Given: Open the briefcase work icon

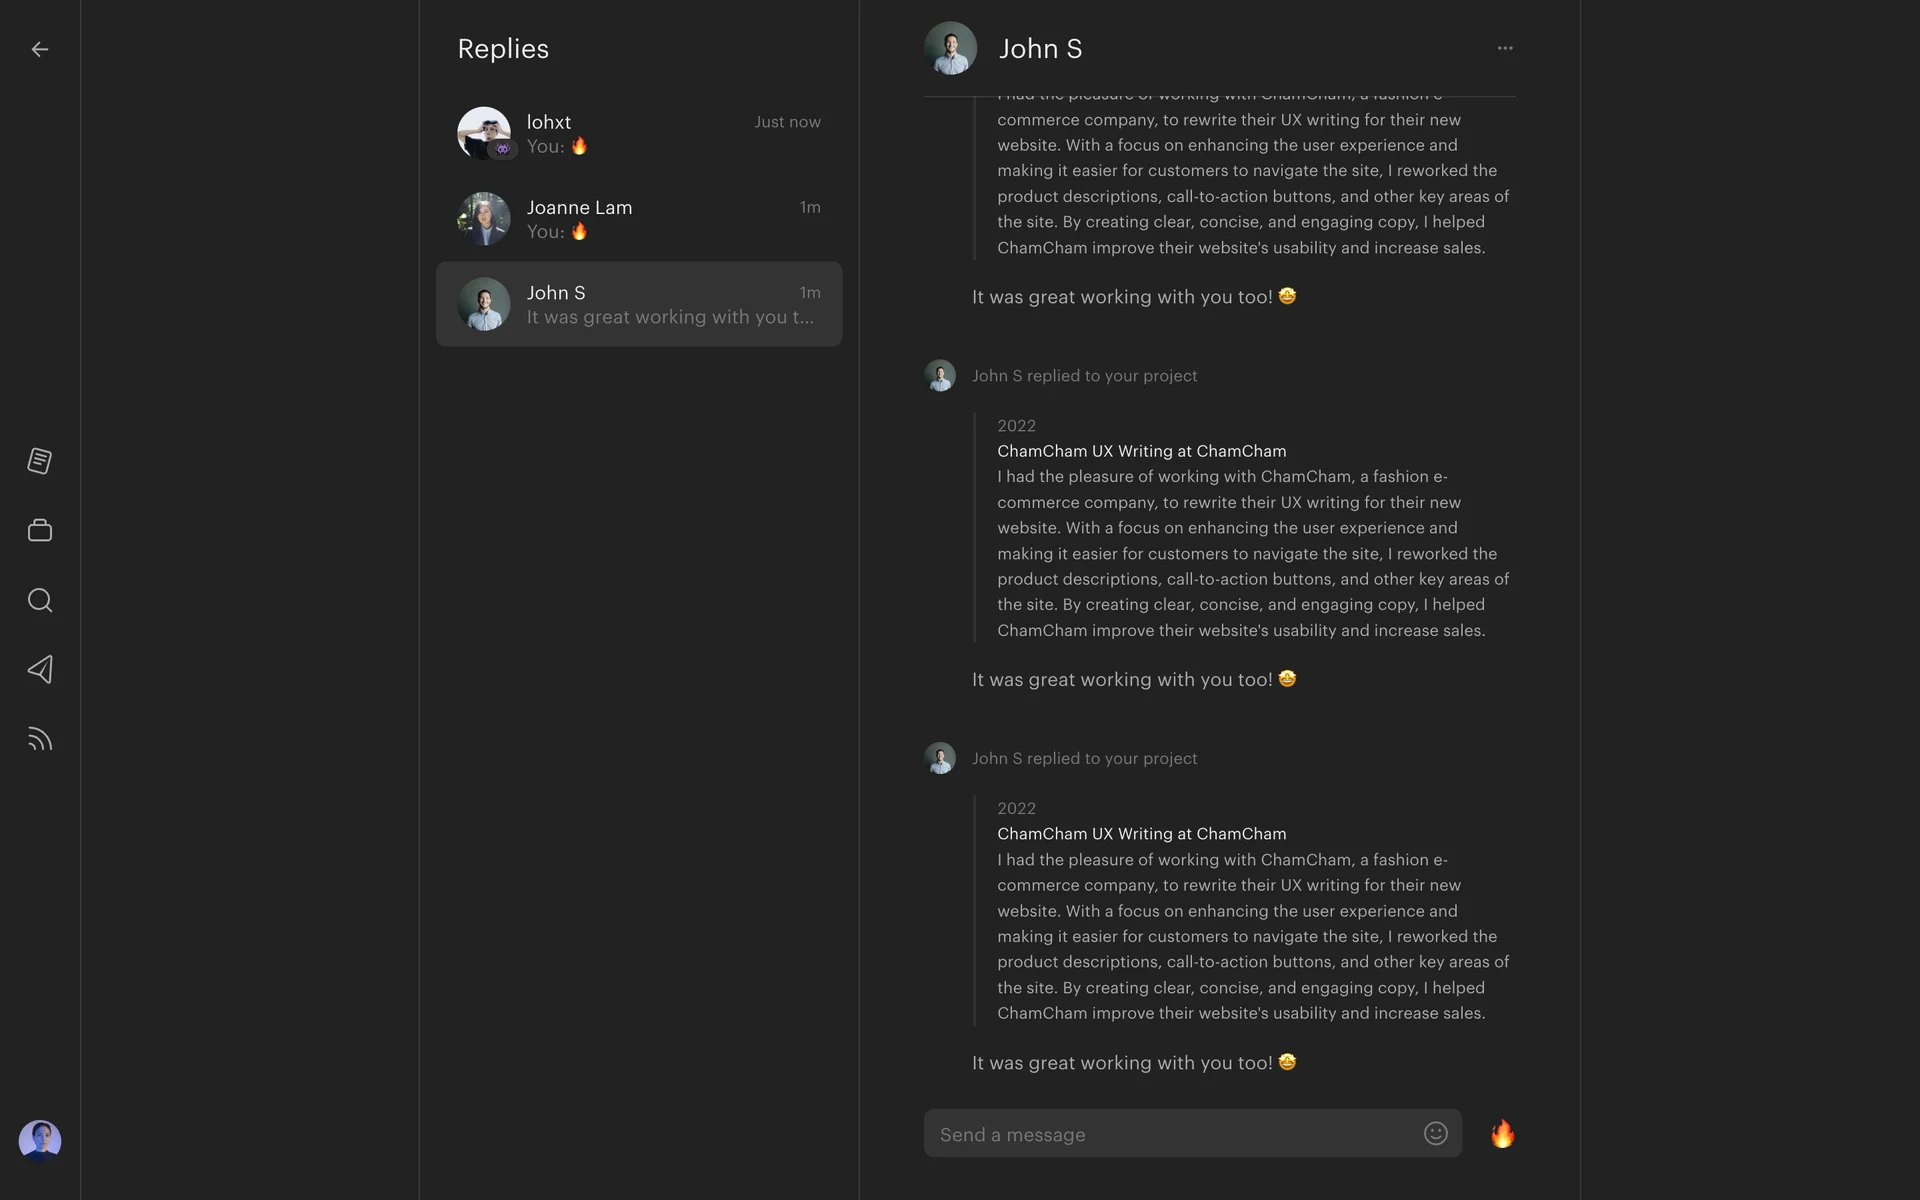Looking at the screenshot, I should coord(40,530).
